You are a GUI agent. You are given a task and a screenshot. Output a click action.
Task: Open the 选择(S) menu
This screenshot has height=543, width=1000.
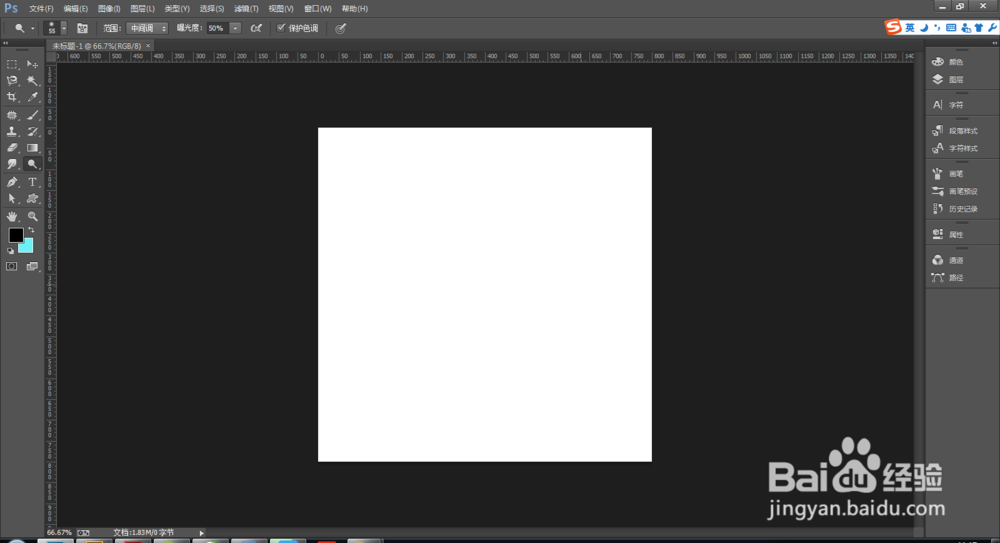click(x=211, y=9)
